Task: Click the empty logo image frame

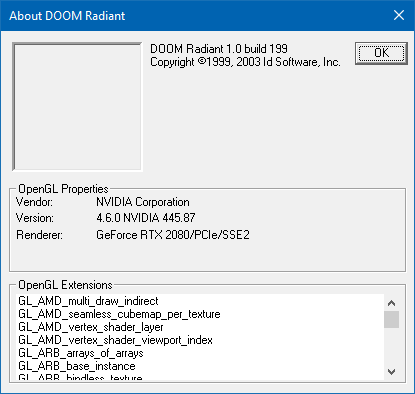Action: [77, 107]
